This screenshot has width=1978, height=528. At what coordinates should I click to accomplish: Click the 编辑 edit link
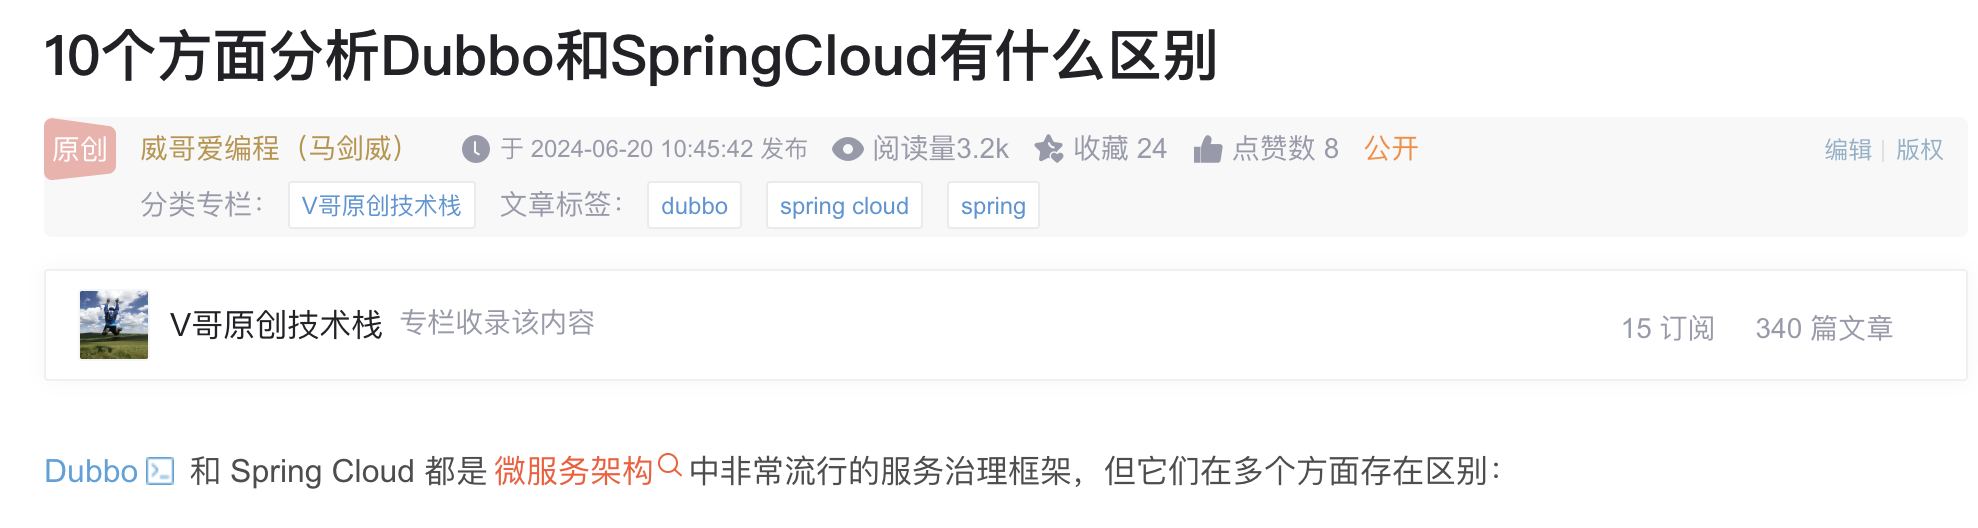point(1848,149)
